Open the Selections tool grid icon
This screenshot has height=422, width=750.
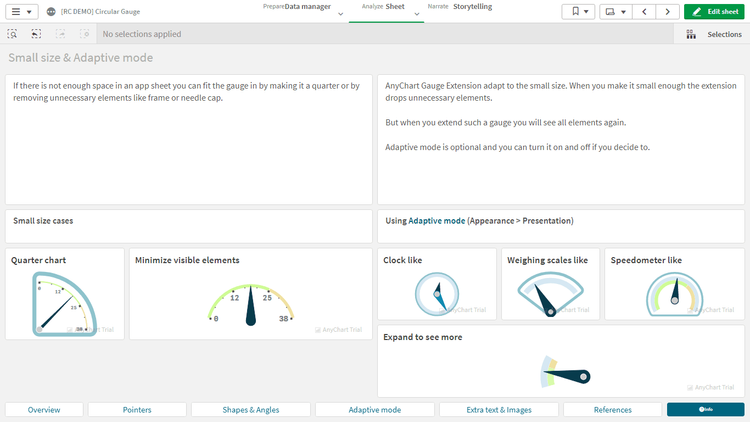pyautogui.click(x=692, y=34)
